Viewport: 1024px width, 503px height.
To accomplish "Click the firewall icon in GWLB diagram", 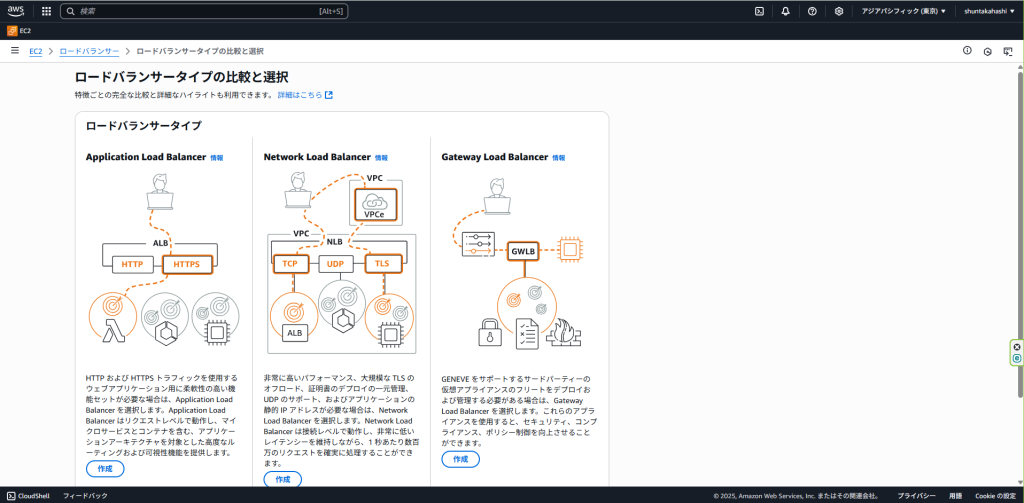I will 564,333.
